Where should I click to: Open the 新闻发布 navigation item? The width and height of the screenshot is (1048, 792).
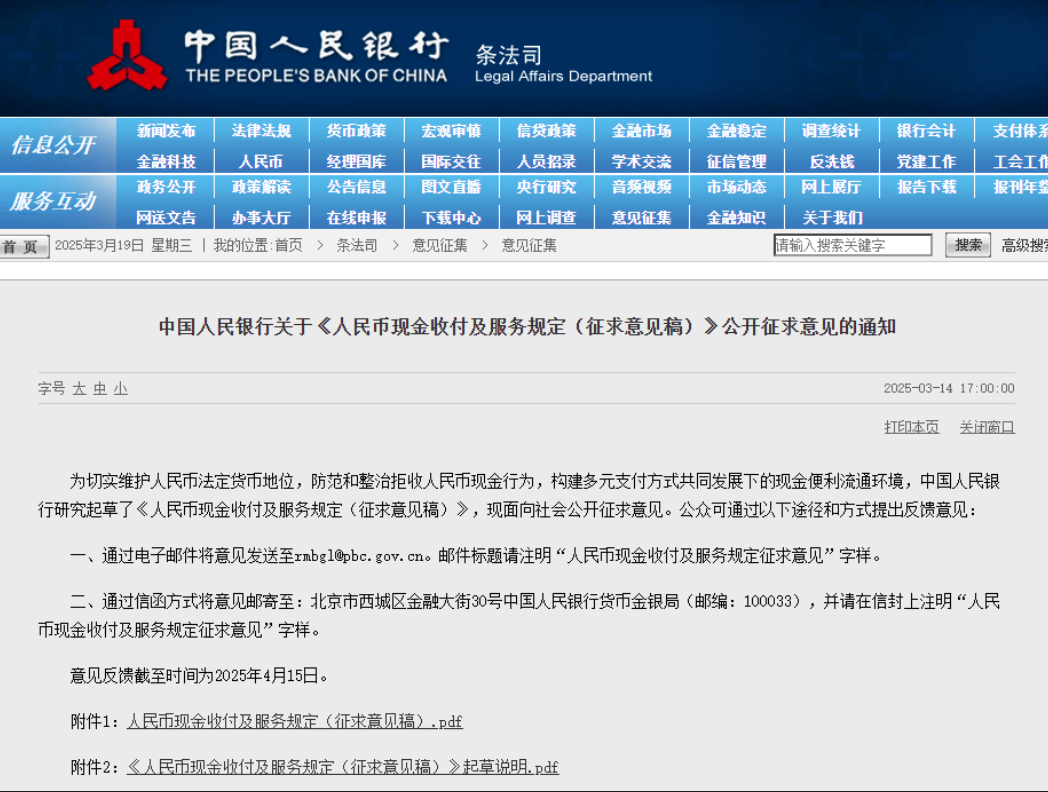click(166, 131)
